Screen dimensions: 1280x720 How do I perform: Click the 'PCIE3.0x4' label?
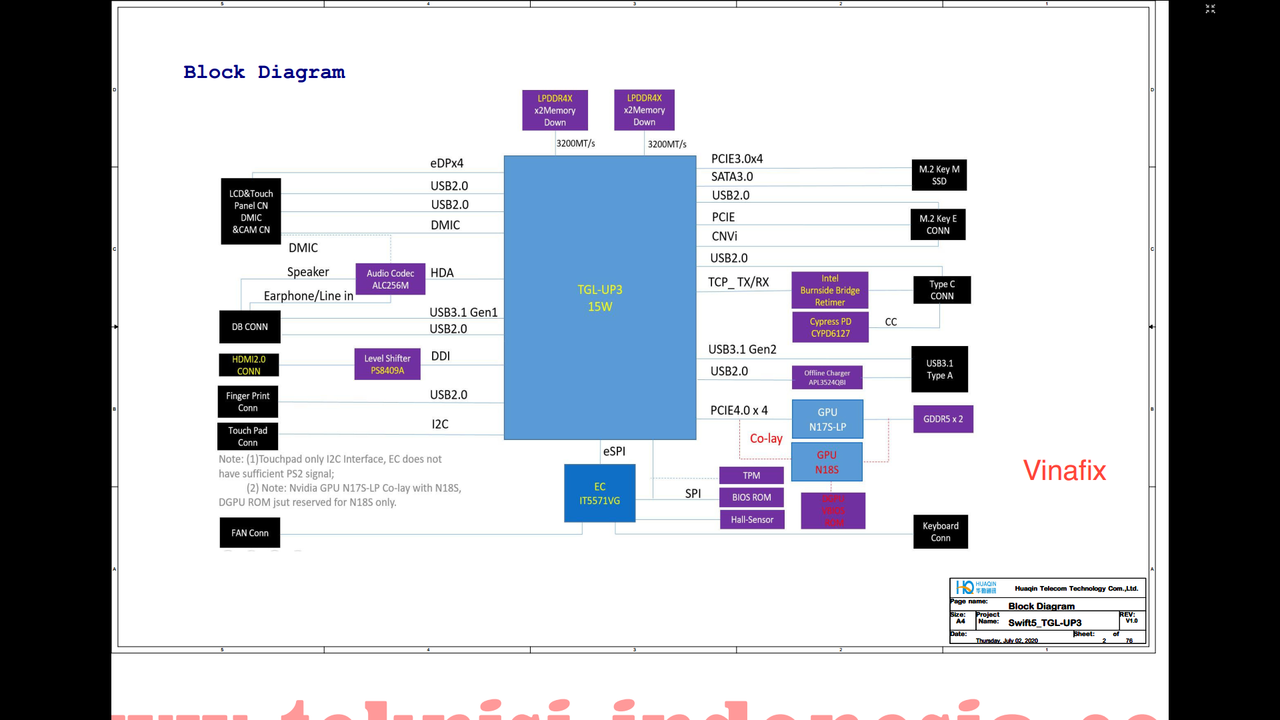click(737, 158)
